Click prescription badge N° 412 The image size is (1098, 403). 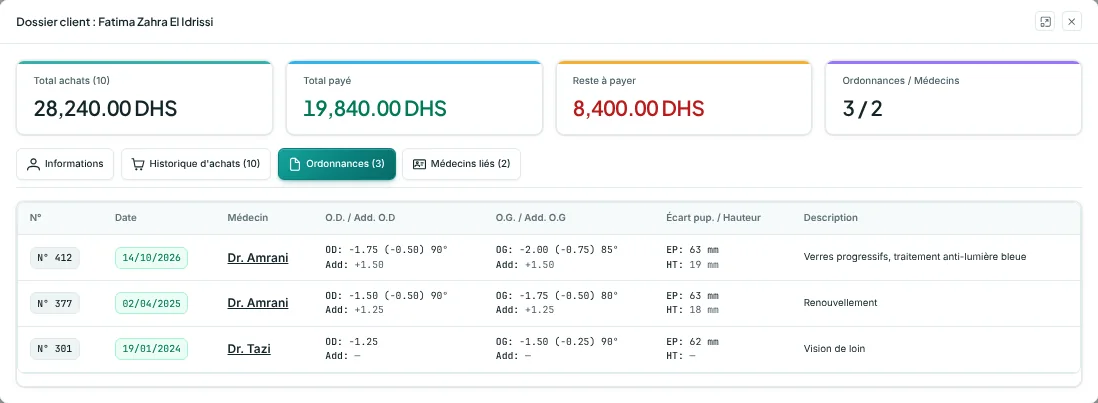[x=55, y=257]
